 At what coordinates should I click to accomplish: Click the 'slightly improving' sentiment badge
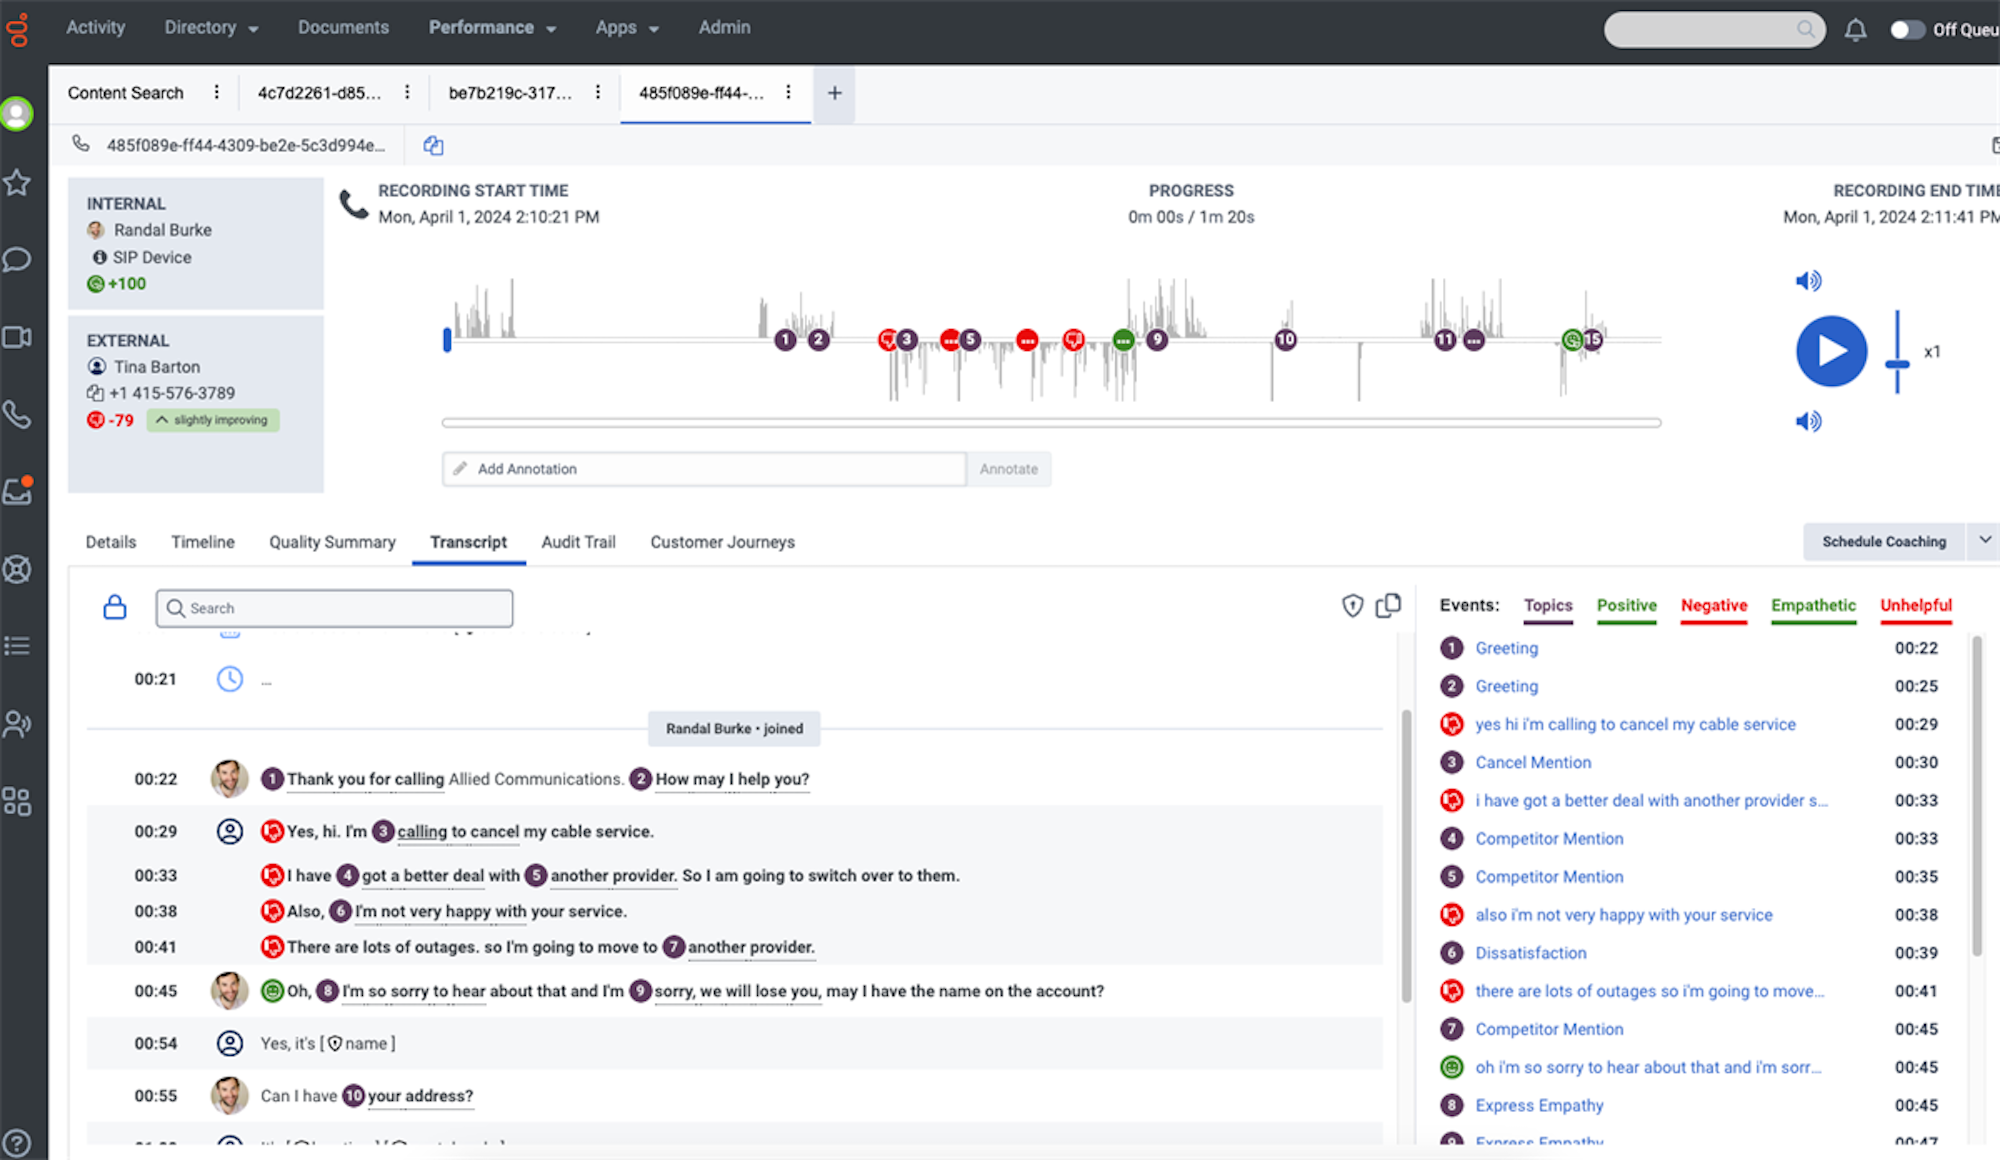[213, 420]
